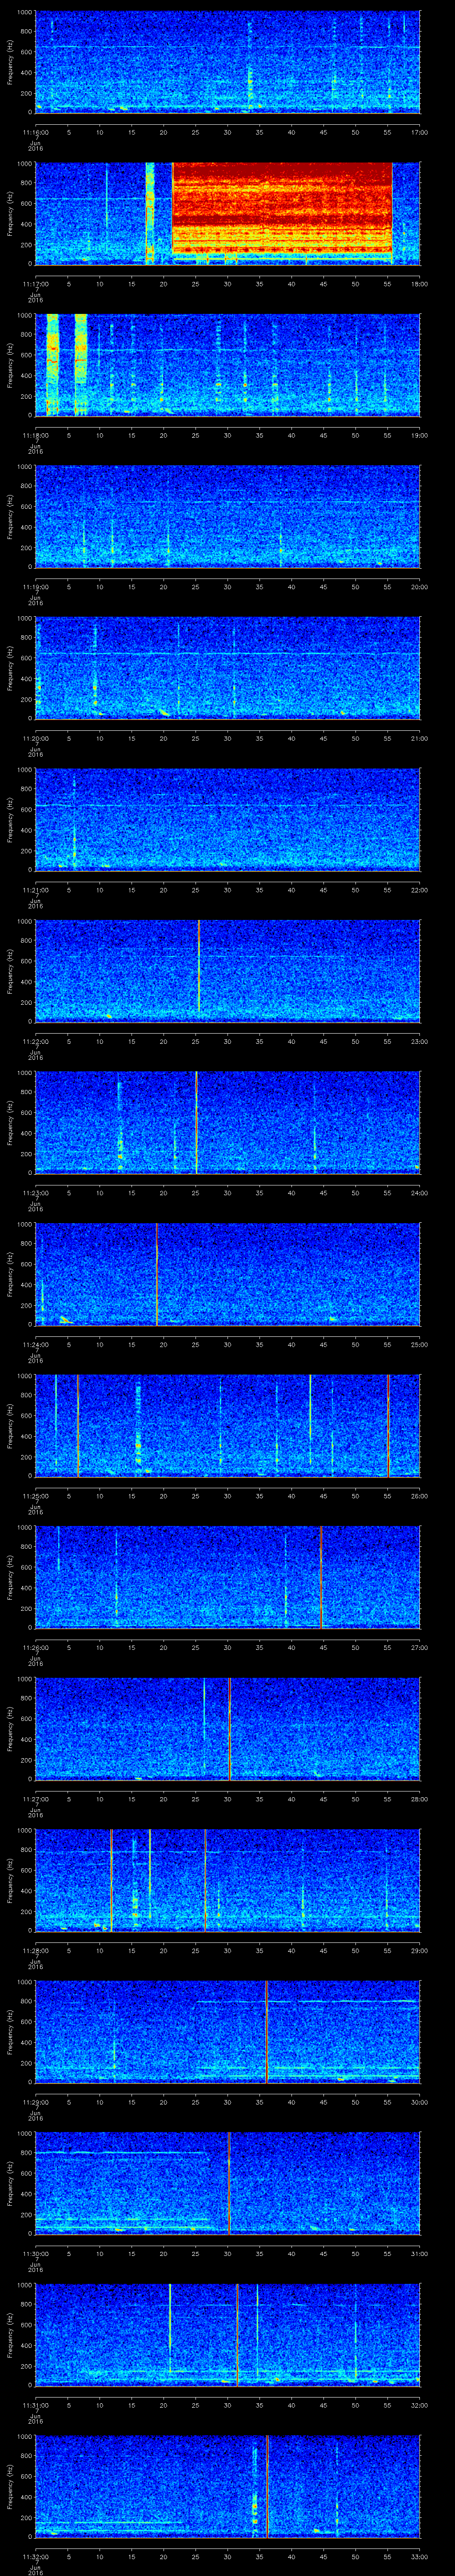Click the '11:16:00' start time label
The image size is (455, 2576).
(36, 131)
